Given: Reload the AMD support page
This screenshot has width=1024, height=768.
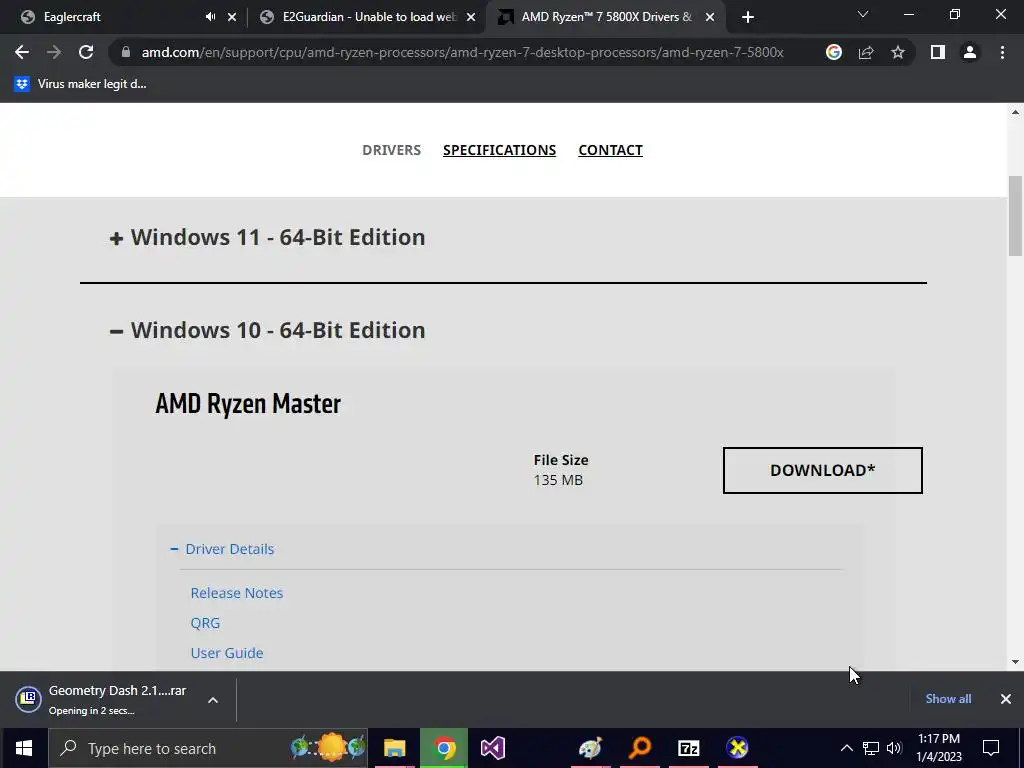Looking at the screenshot, I should [x=86, y=52].
